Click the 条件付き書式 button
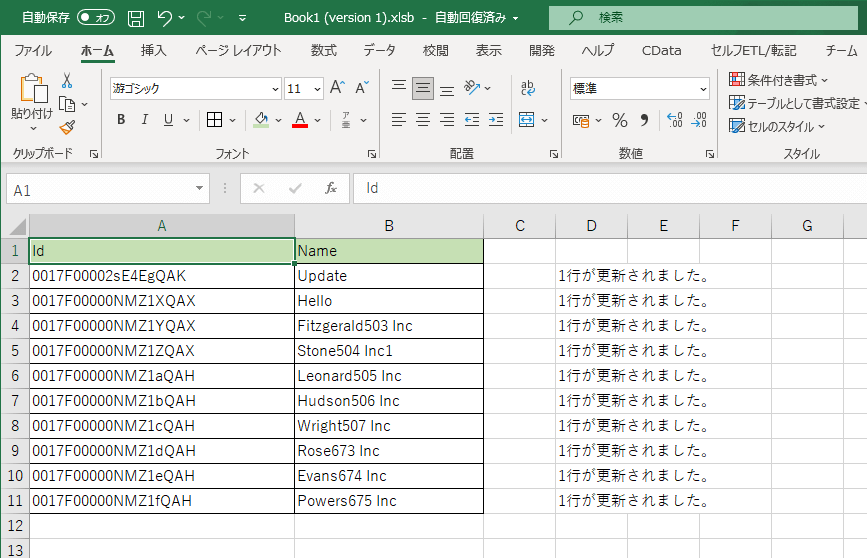This screenshot has width=867, height=558. (780, 80)
